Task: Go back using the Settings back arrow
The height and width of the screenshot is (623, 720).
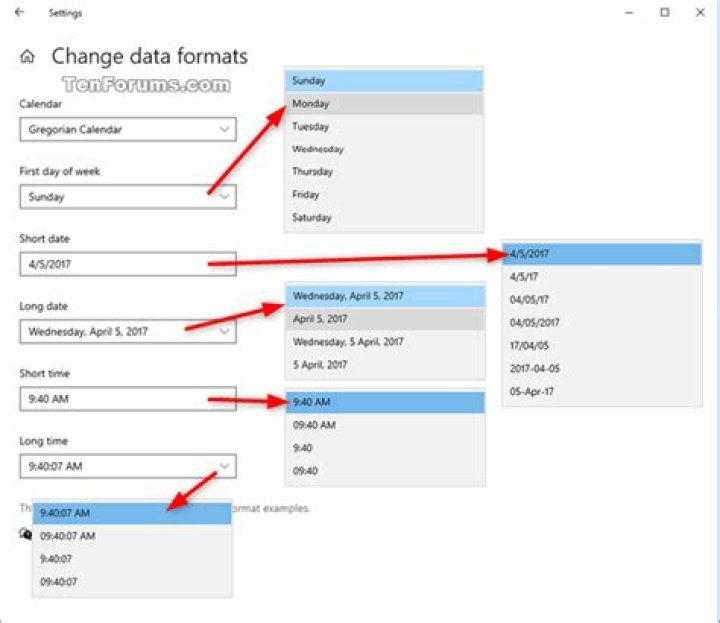Action: [19, 12]
